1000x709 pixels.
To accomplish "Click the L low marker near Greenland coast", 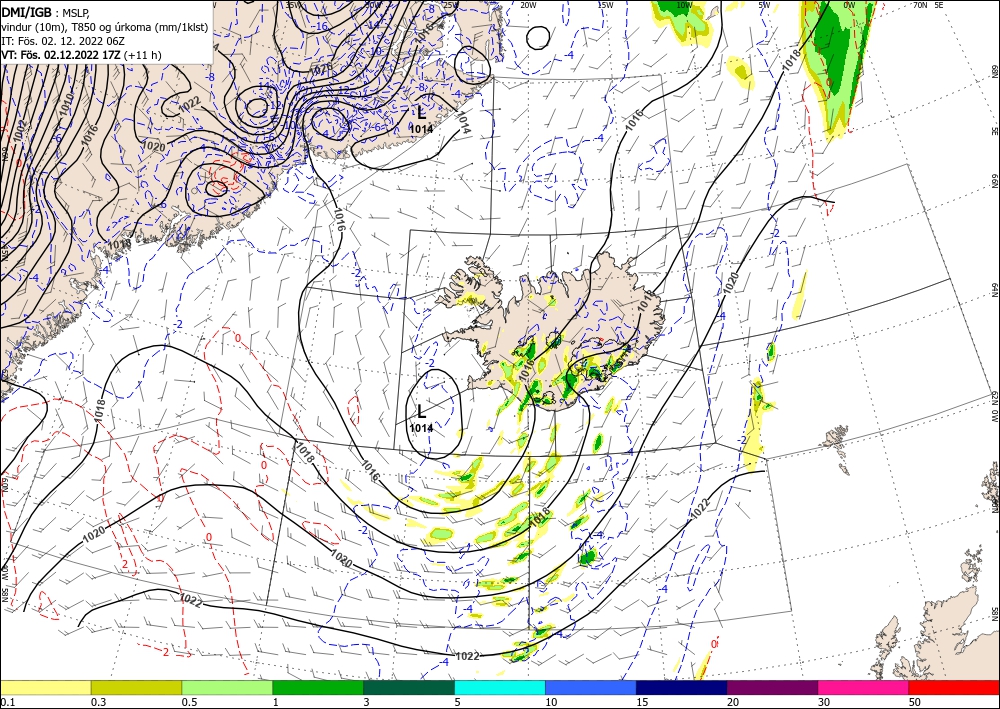I will pyautogui.click(x=422, y=113).
